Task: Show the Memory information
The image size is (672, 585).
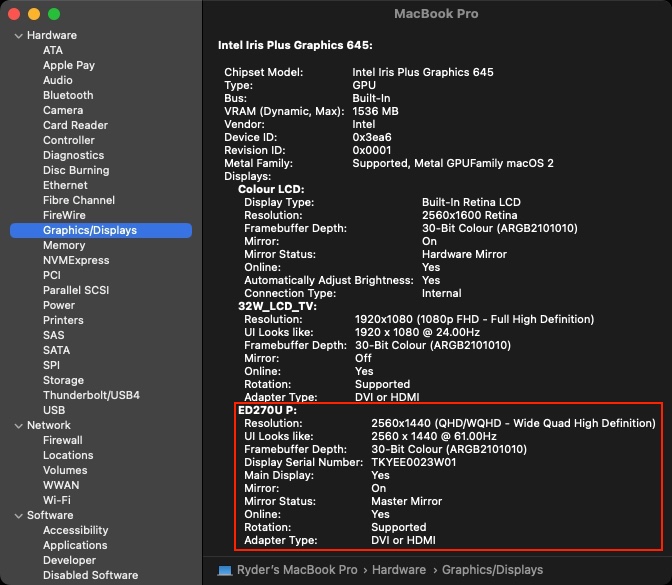Action: click(x=64, y=245)
